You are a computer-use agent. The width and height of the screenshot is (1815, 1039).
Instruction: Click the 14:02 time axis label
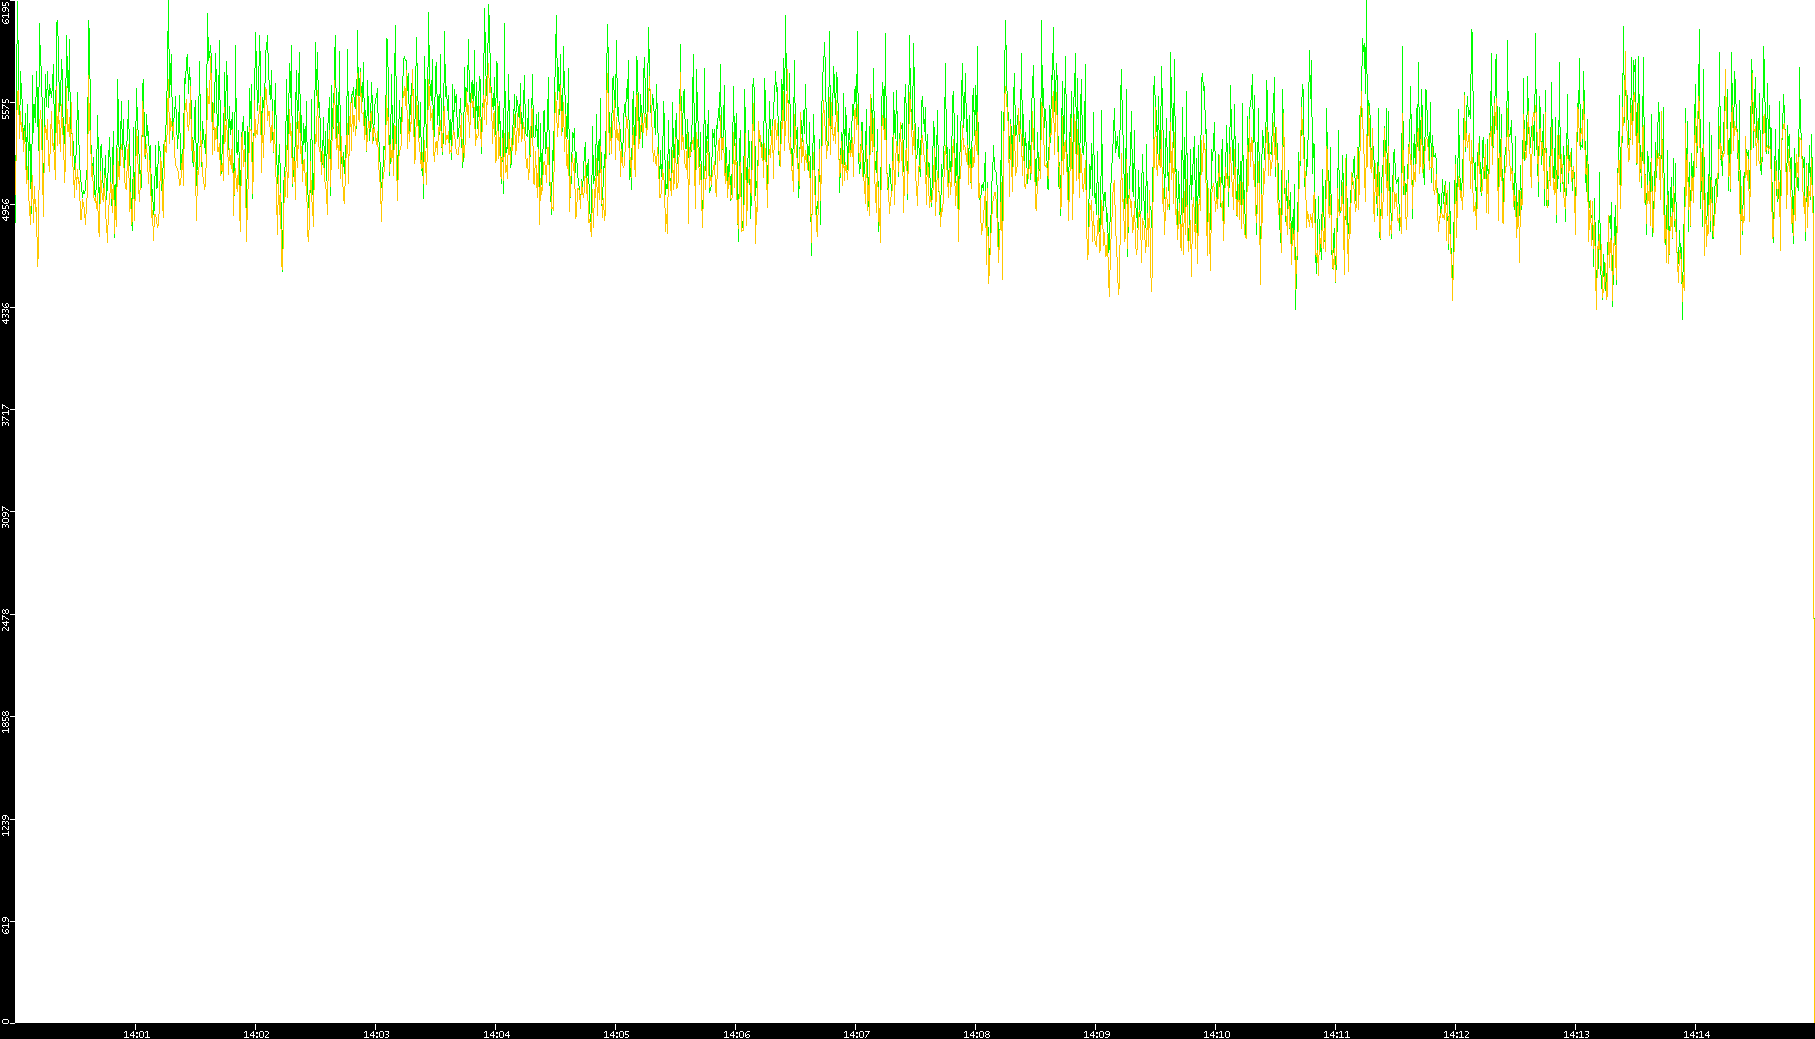point(256,1034)
